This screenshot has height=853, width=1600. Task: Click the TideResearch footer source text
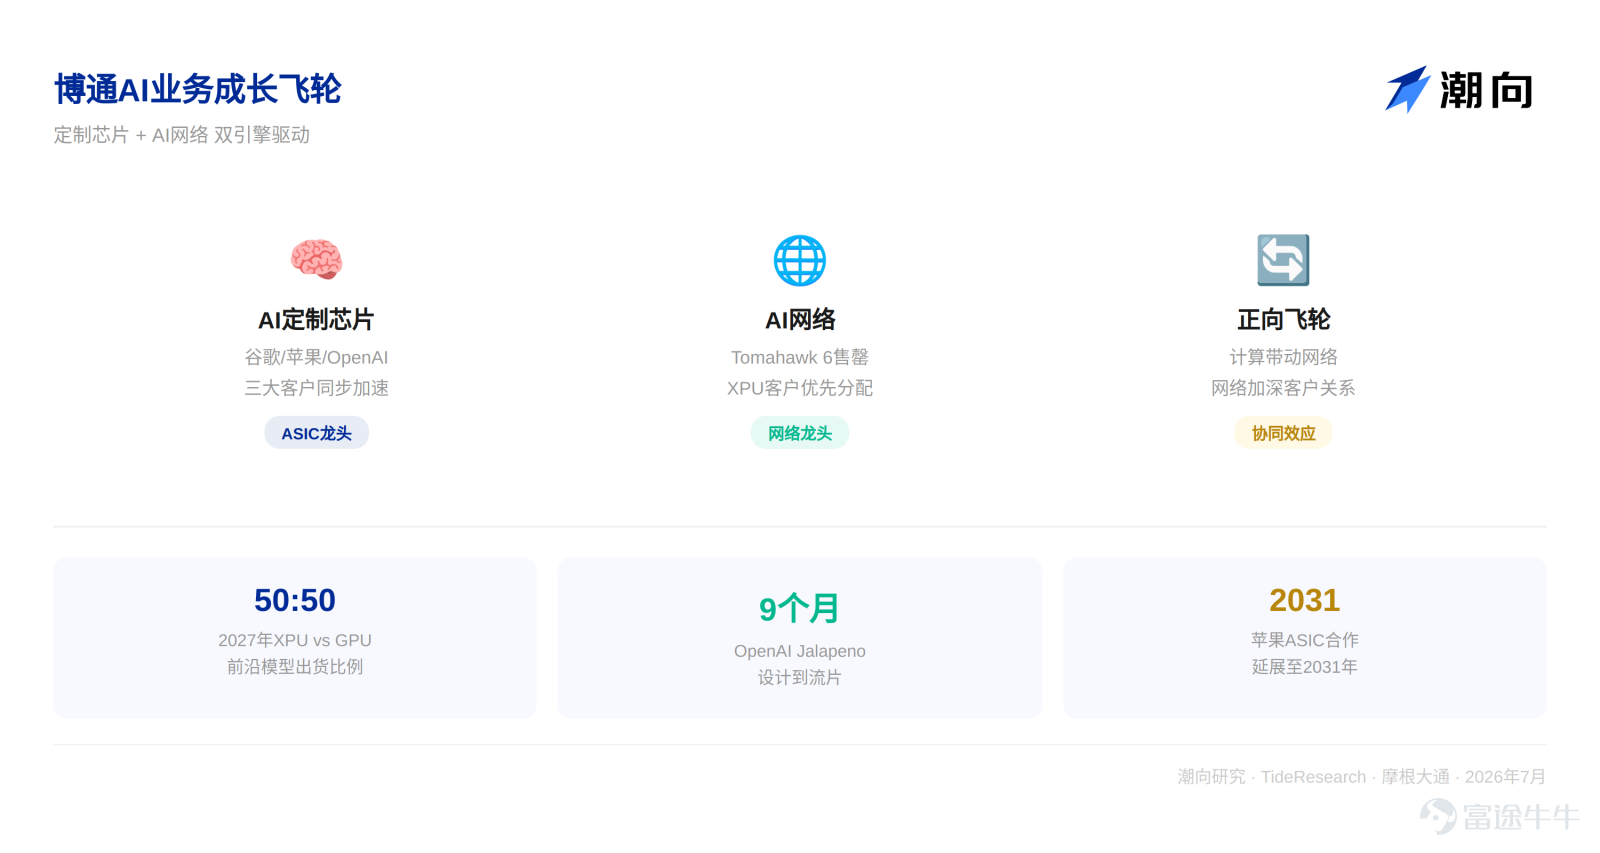click(x=1313, y=777)
